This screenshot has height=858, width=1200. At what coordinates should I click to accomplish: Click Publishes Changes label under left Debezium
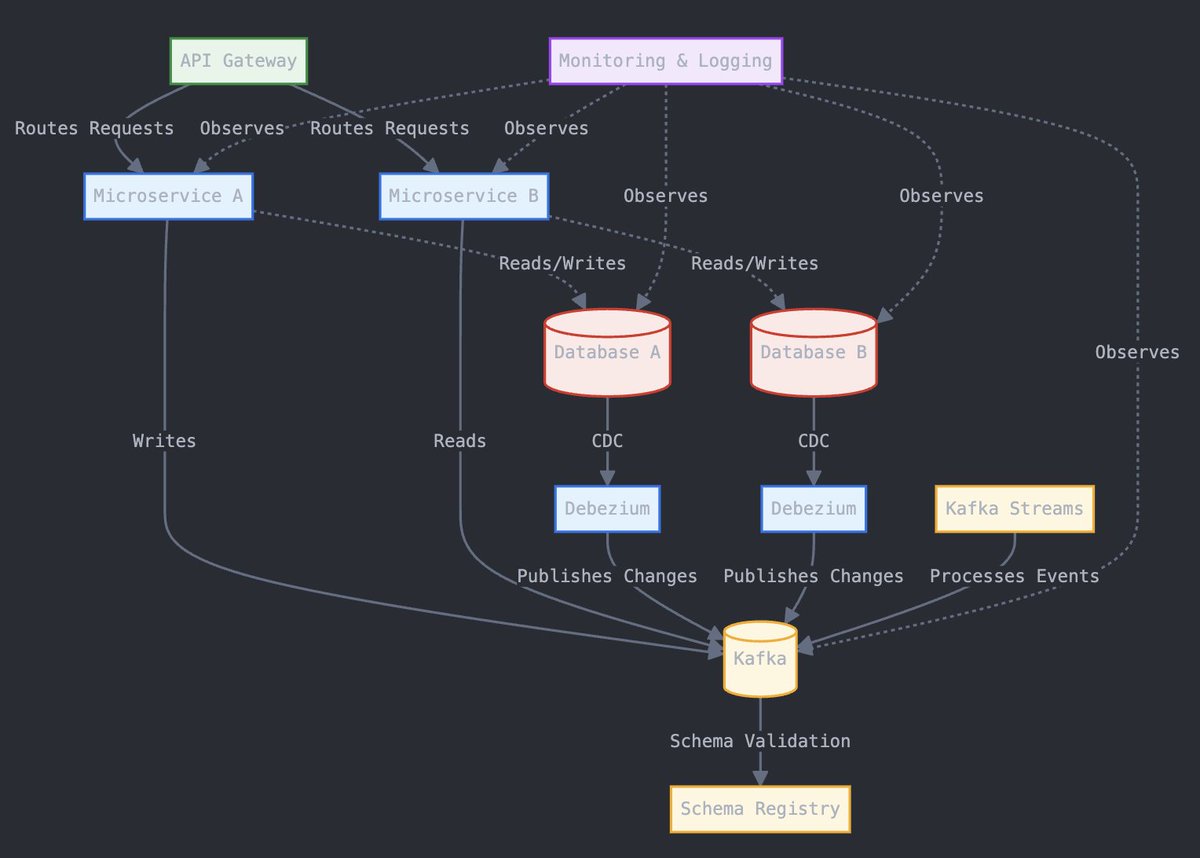pos(607,576)
